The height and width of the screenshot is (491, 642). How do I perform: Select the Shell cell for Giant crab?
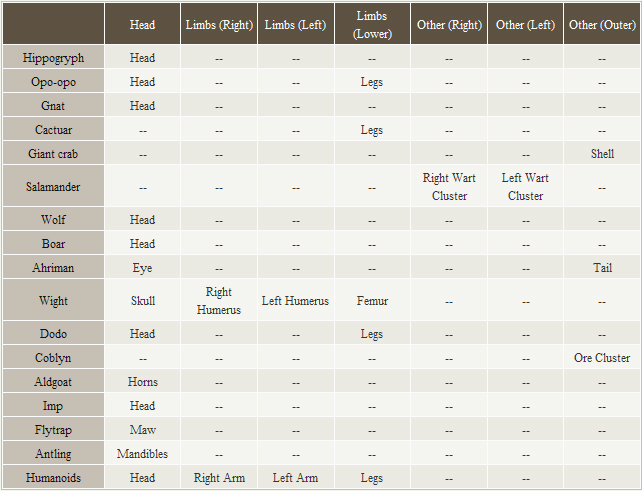click(602, 154)
